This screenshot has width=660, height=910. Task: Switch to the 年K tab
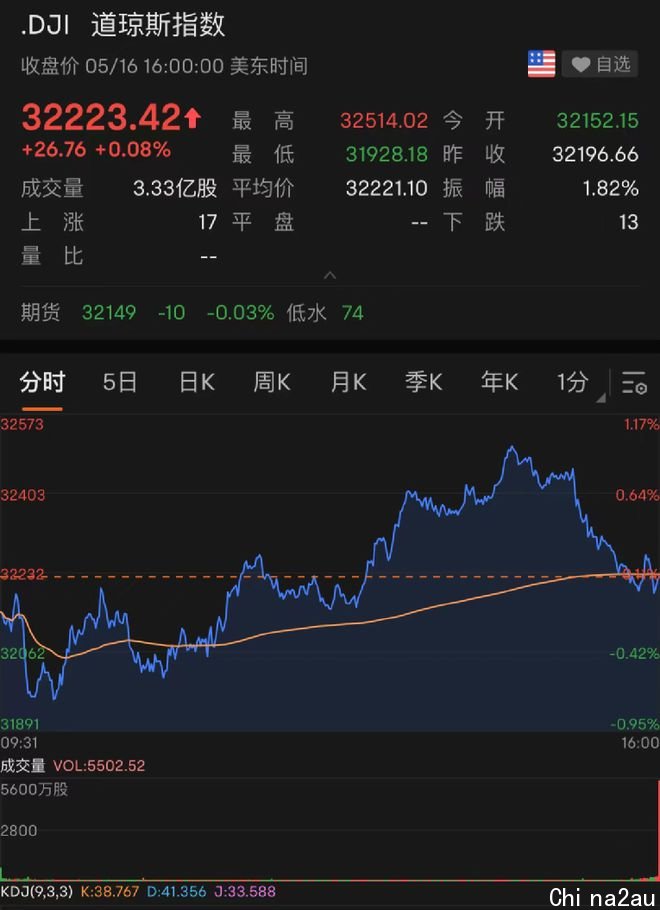coord(499,383)
